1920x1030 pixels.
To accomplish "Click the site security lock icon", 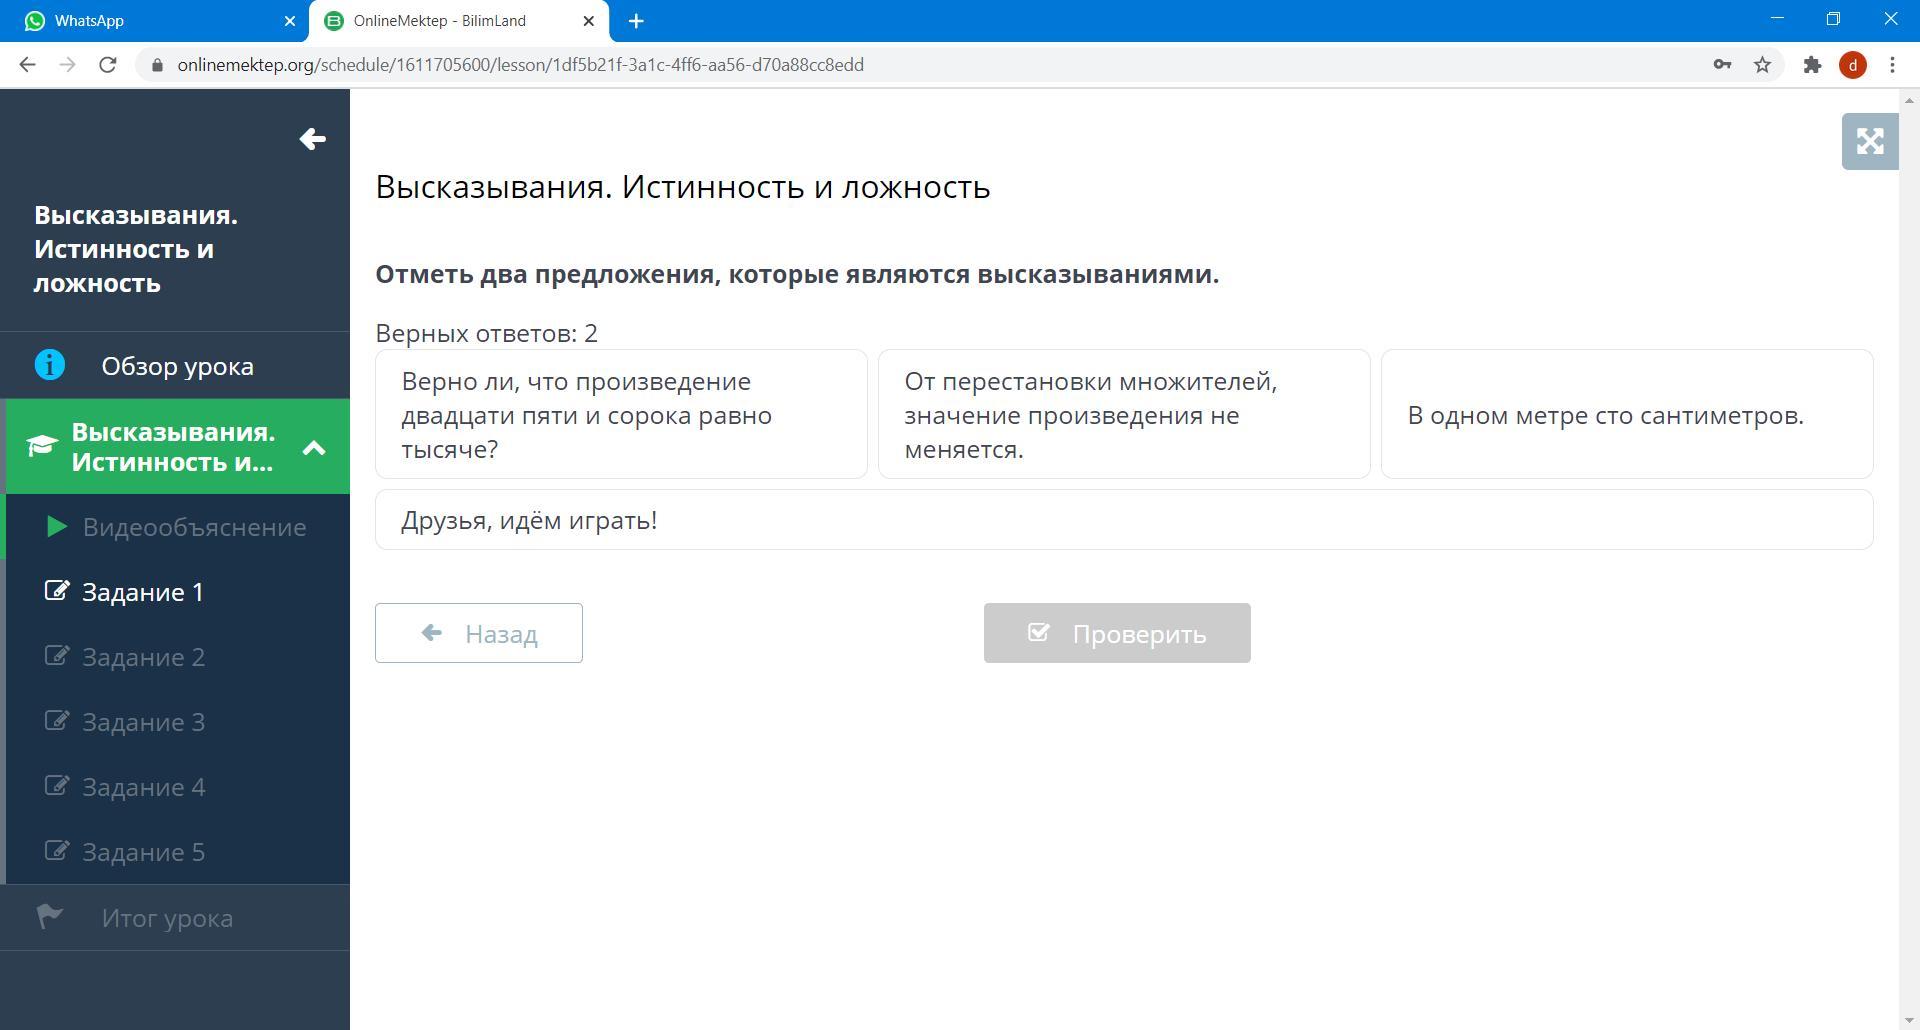I will (x=157, y=65).
